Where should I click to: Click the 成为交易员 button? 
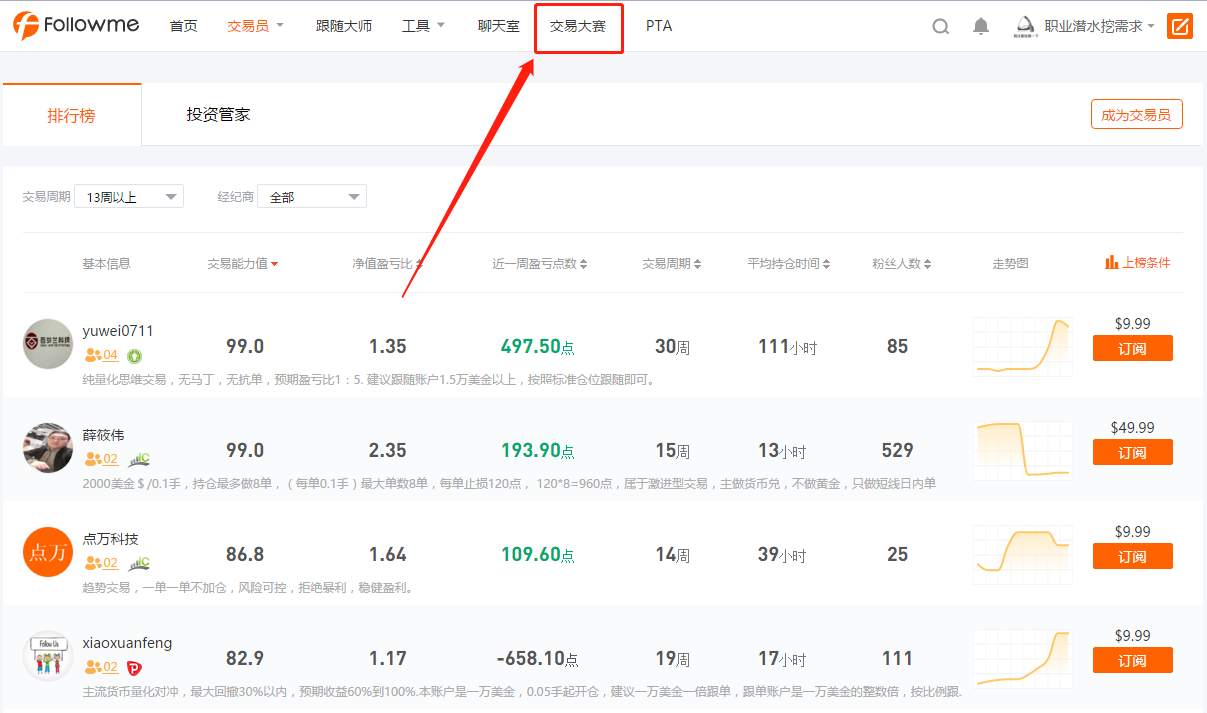[x=1136, y=115]
